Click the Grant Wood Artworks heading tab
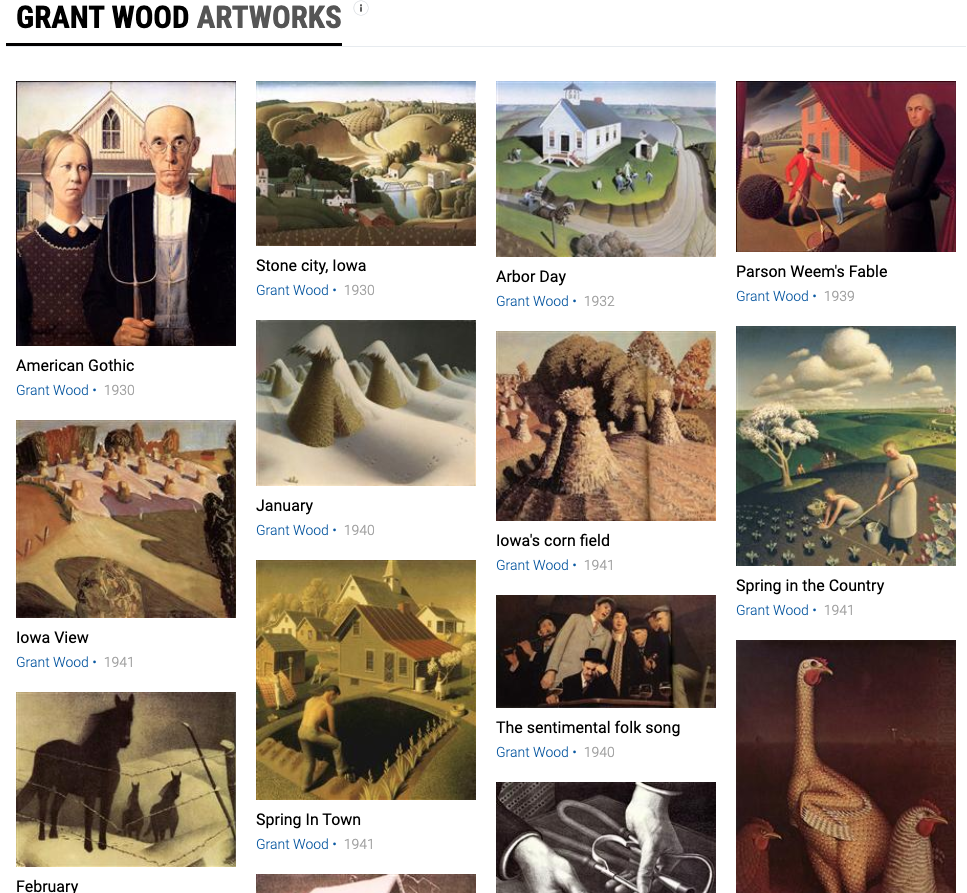The image size is (967, 893). 178,19
